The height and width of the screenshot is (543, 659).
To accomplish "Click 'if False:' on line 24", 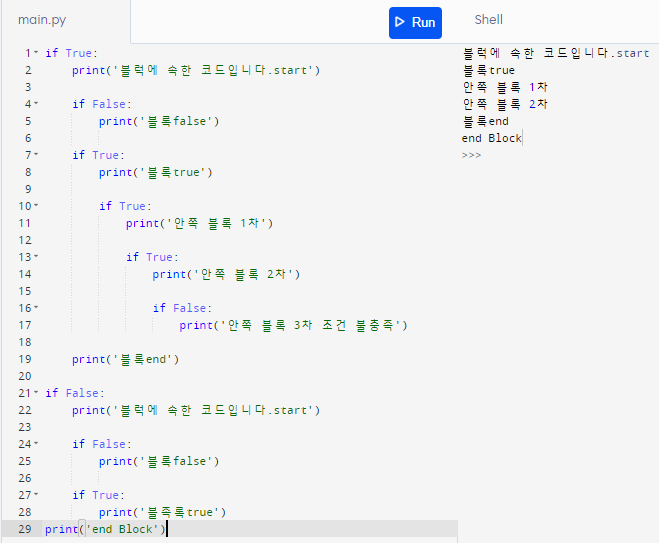I will click(101, 444).
